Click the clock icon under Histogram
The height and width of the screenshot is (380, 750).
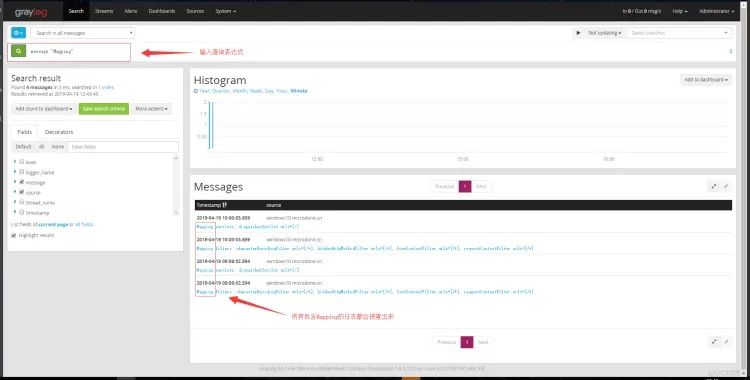(x=196, y=91)
